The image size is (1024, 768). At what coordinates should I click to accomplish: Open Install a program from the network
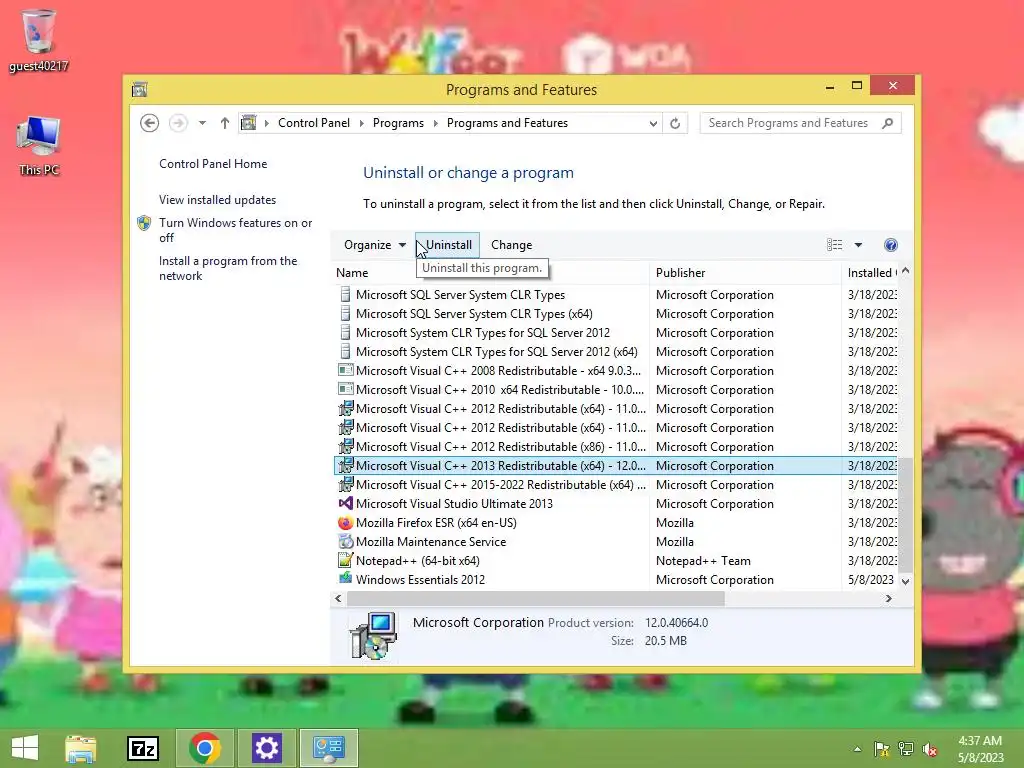[228, 268]
